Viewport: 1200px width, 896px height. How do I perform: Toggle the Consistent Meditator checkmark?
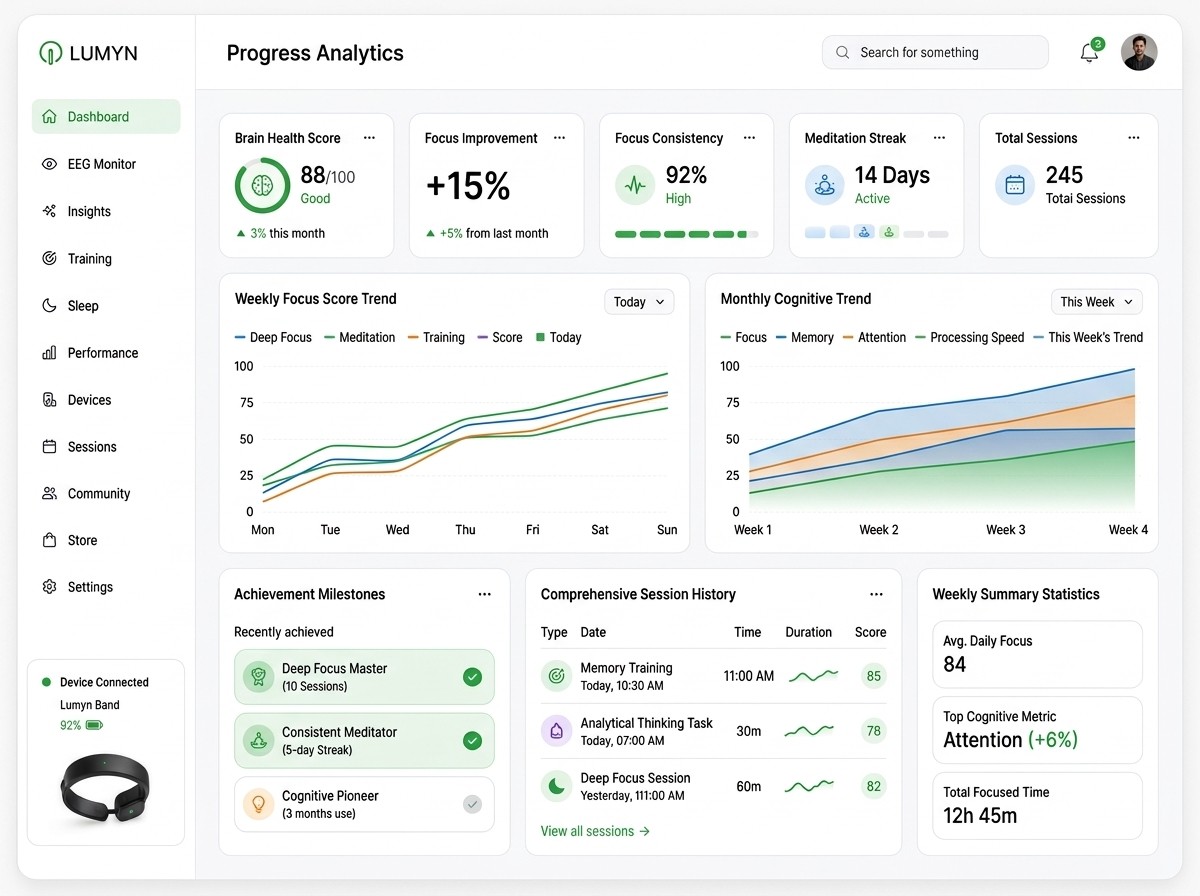tap(473, 741)
